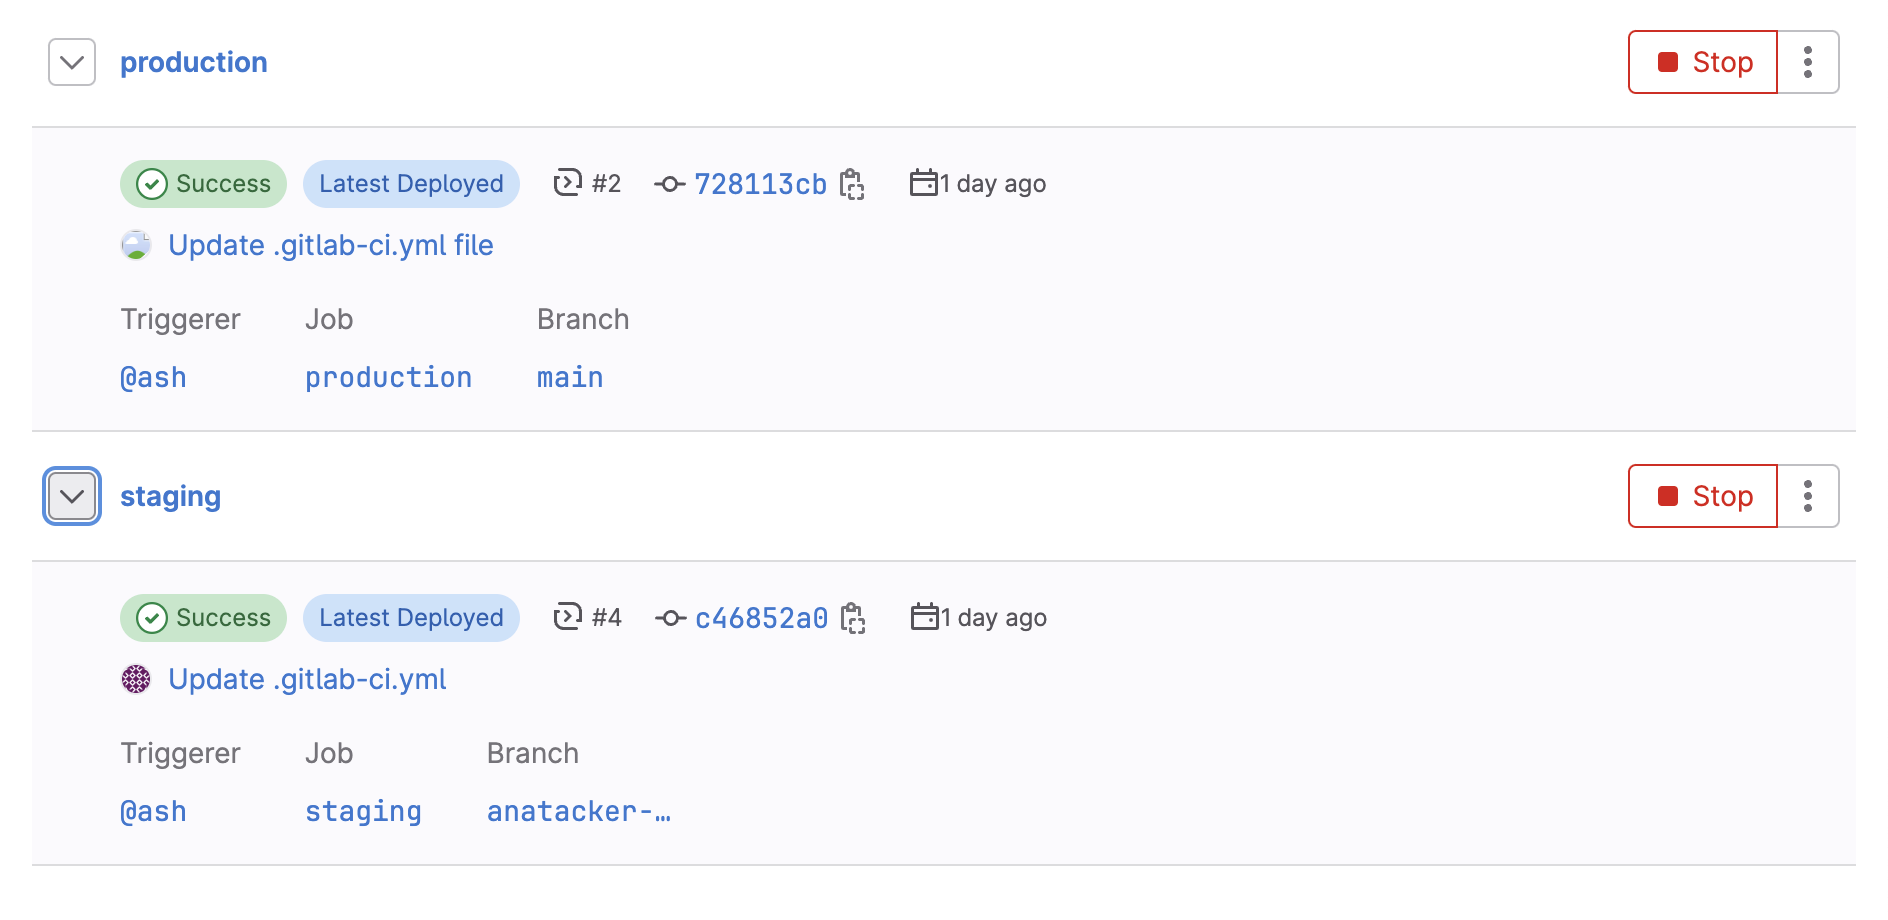Open commit 728113cb
1888x920 pixels.
coord(760,184)
